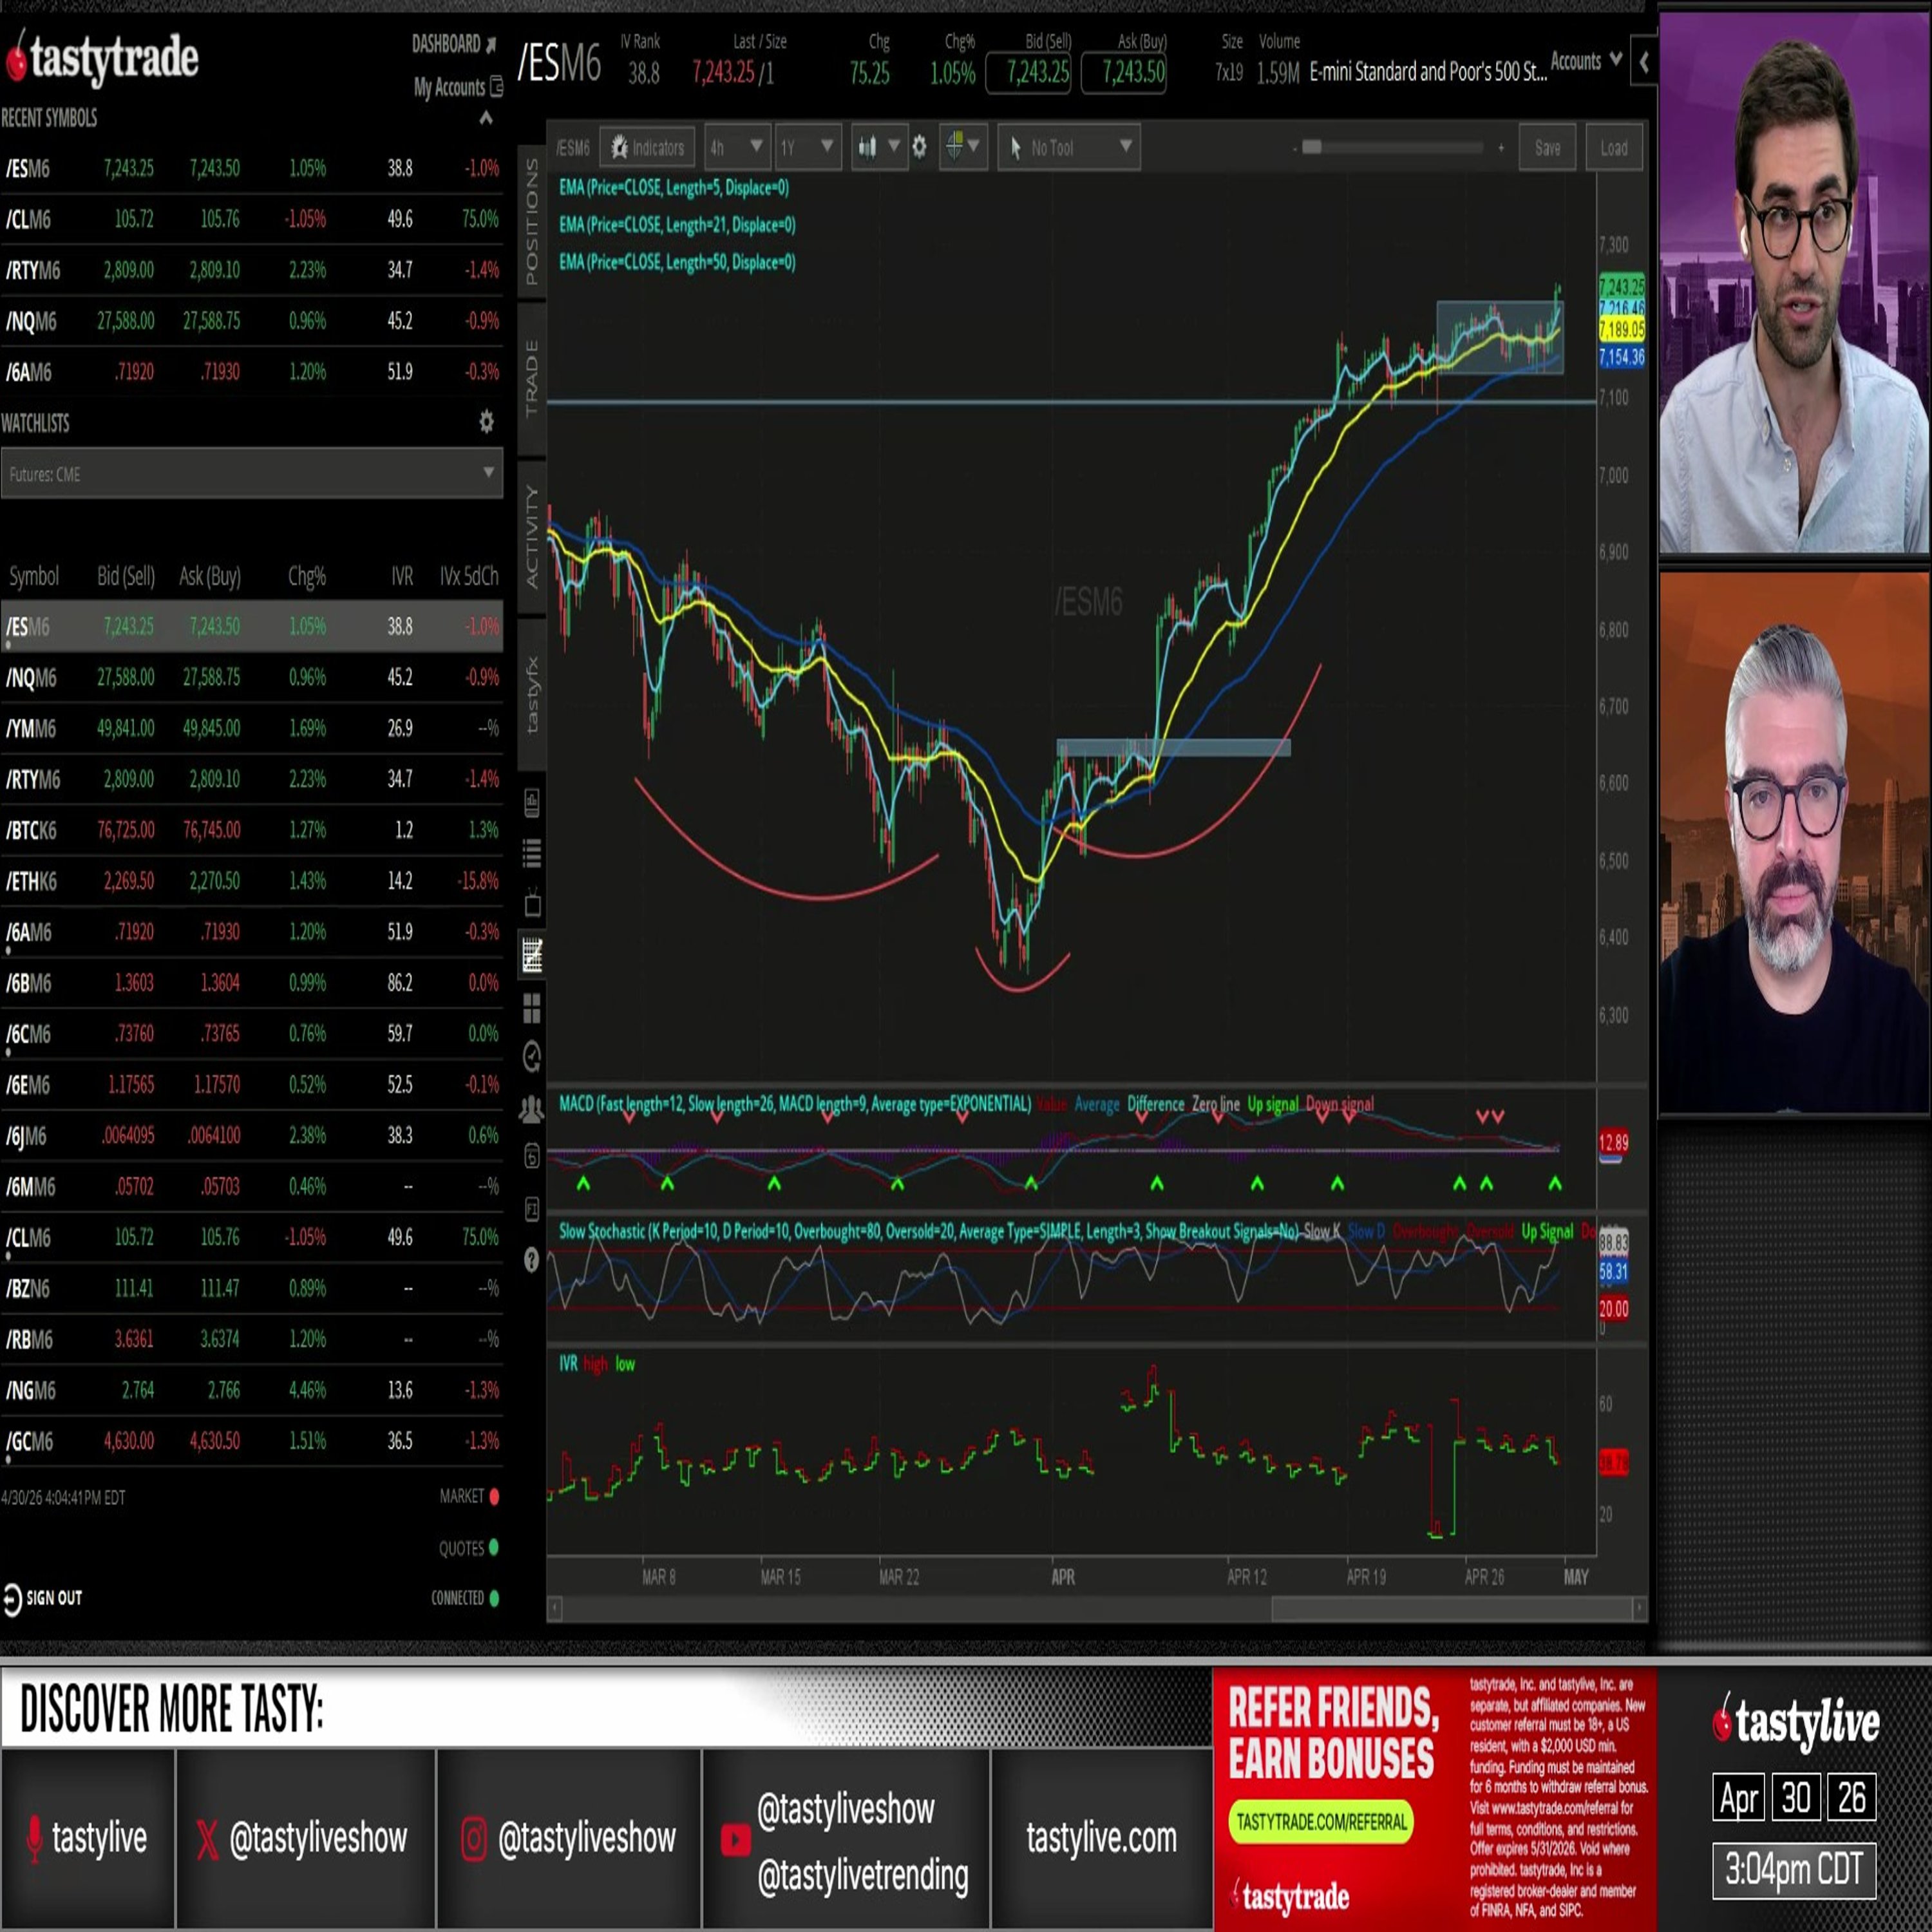
Task: Click the chart scroll right arrow
Action: [x=1638, y=1609]
